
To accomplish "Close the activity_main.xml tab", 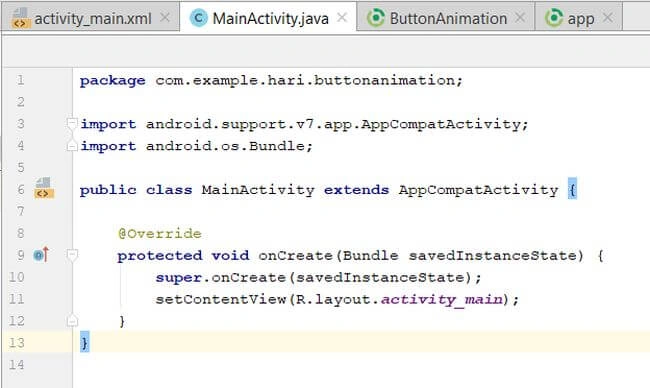I will tap(165, 17).
